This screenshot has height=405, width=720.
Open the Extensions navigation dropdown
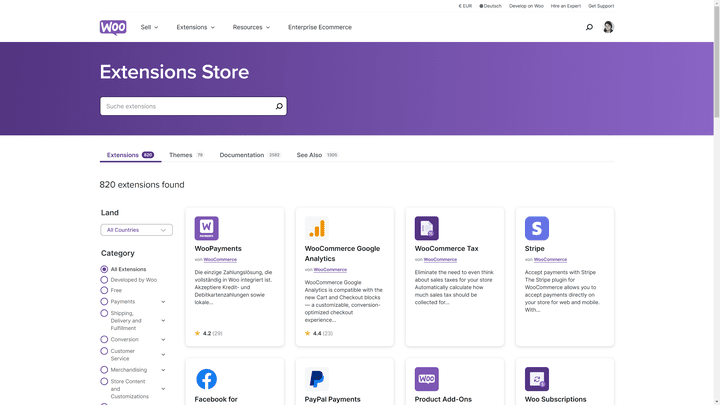point(196,27)
